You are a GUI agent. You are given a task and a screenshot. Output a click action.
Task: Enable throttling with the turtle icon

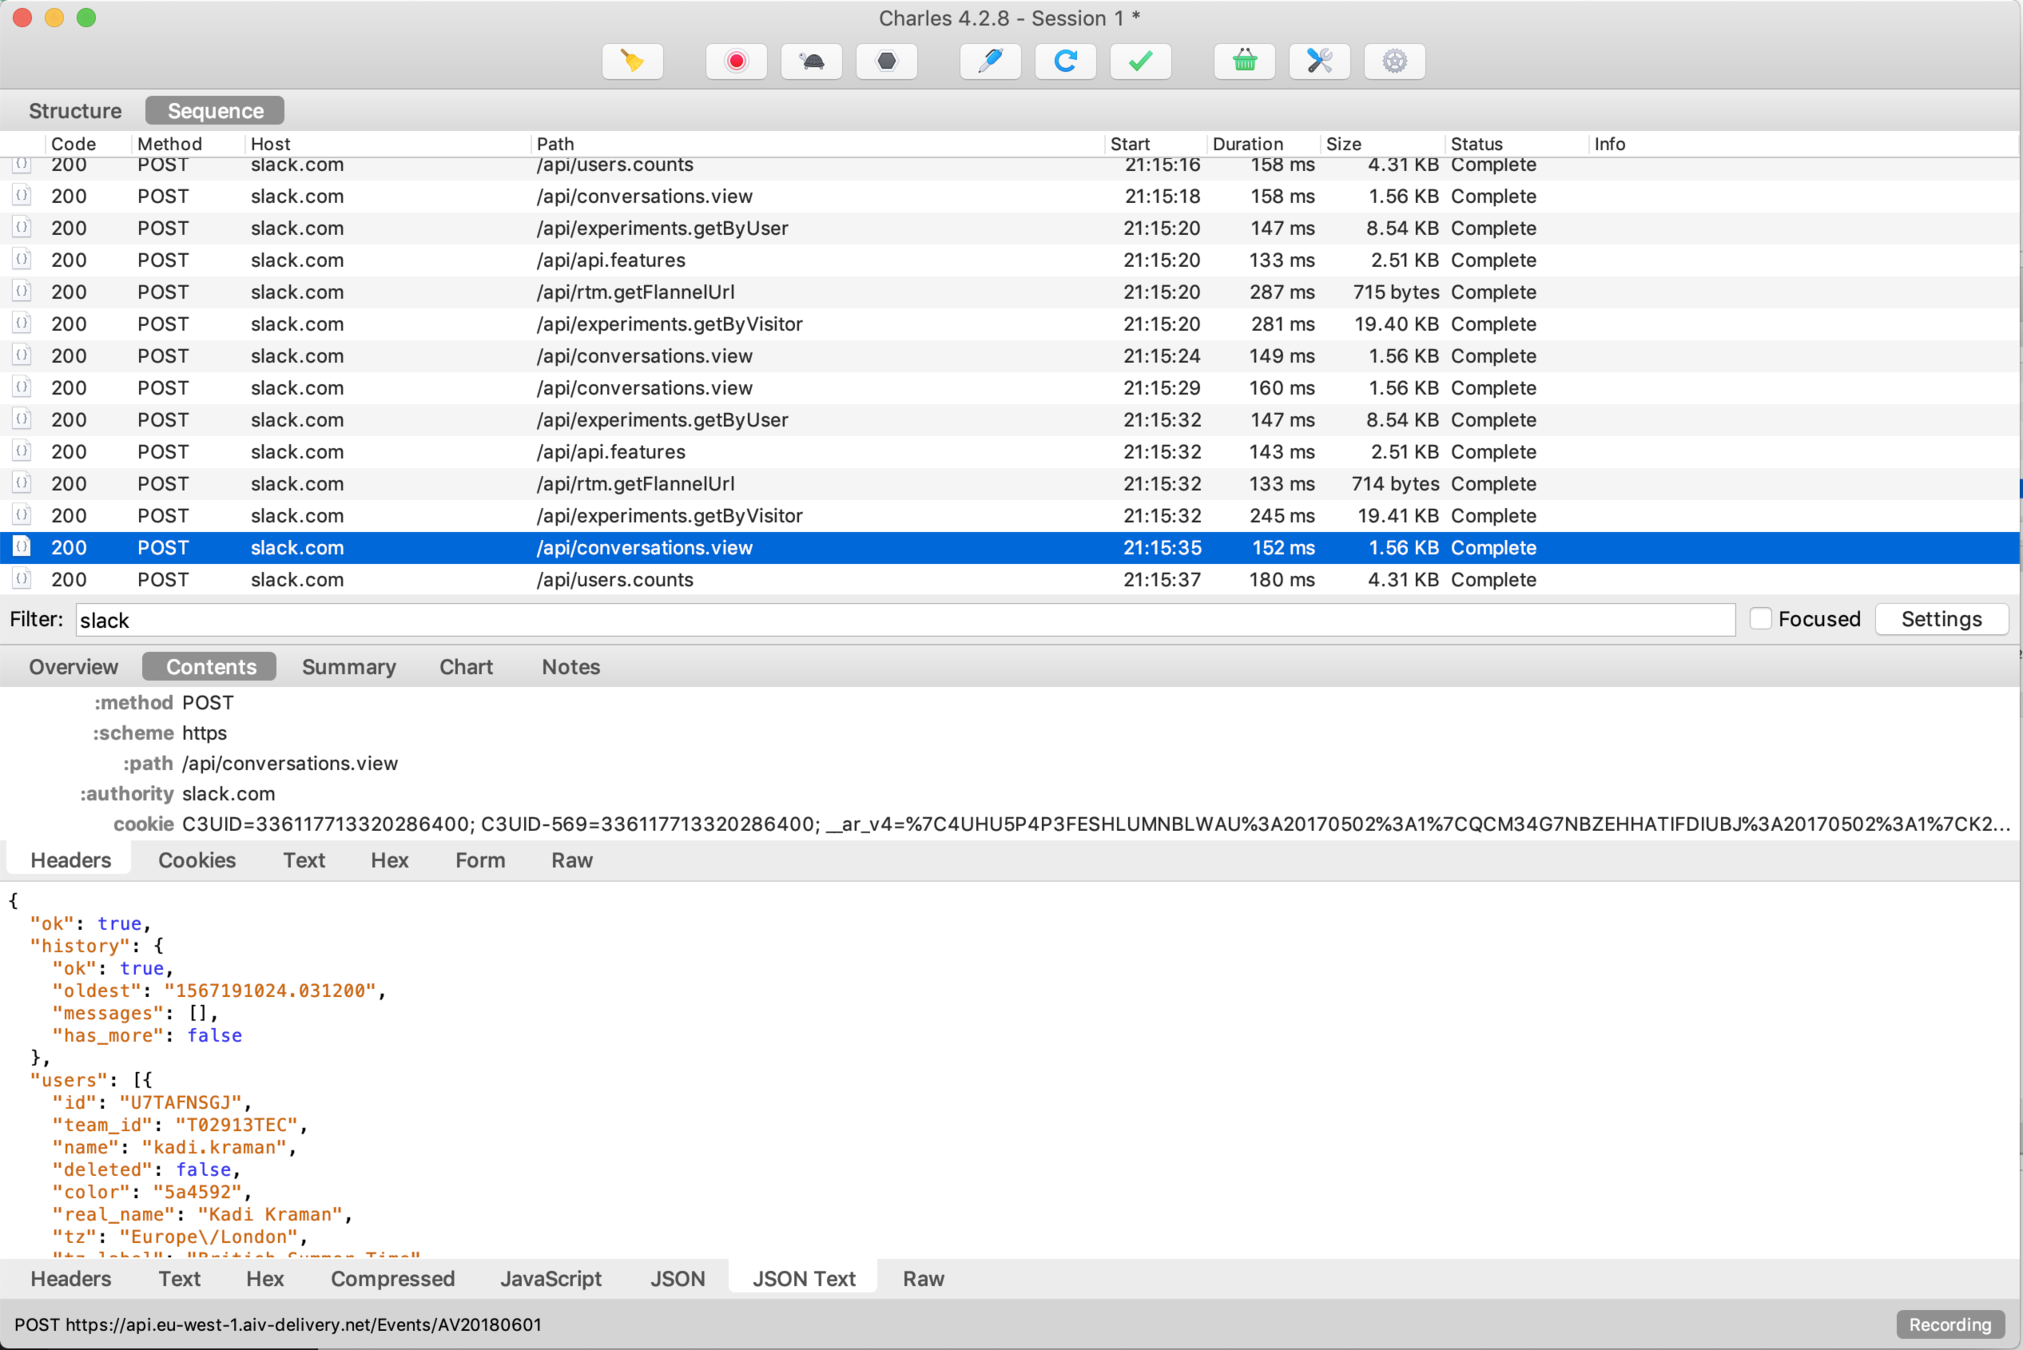811,62
